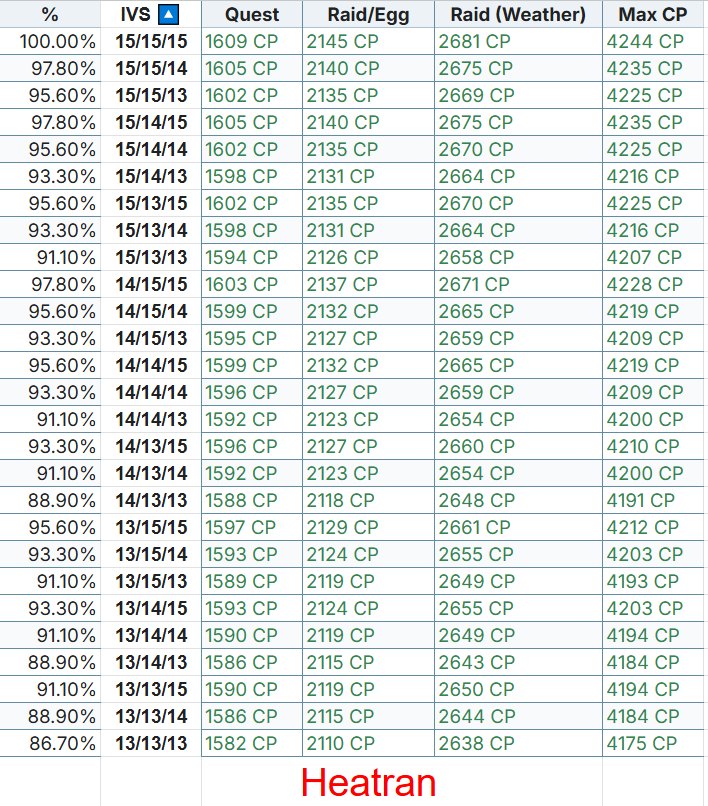708x806 pixels.
Task: Click the Raid/Egg column header
Action: pyautogui.click(x=367, y=15)
